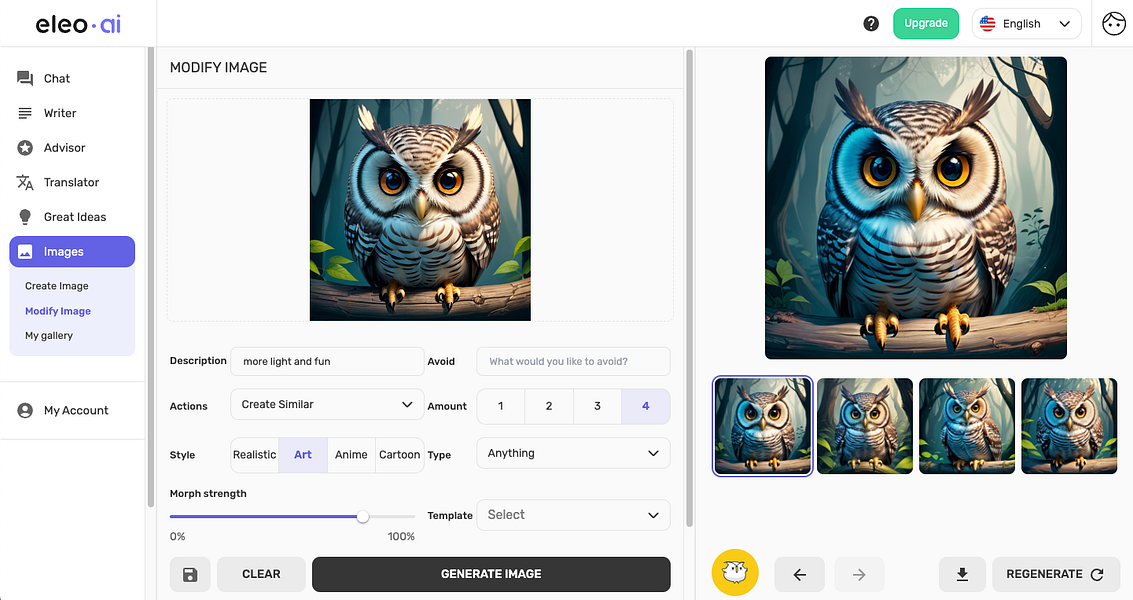Click the Chat bubble icon in sidebar
Viewport: 1133px width, 600px height.
pos(25,78)
